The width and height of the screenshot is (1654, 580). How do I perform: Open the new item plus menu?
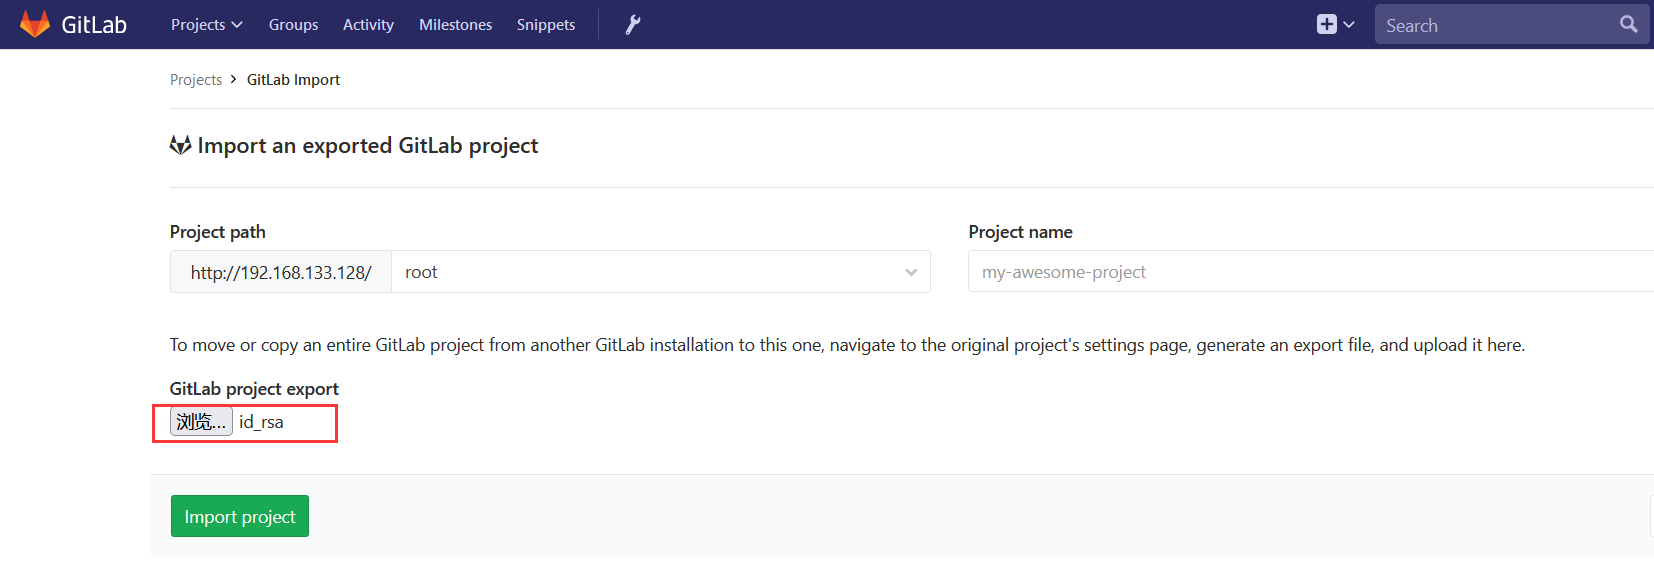coord(1335,24)
